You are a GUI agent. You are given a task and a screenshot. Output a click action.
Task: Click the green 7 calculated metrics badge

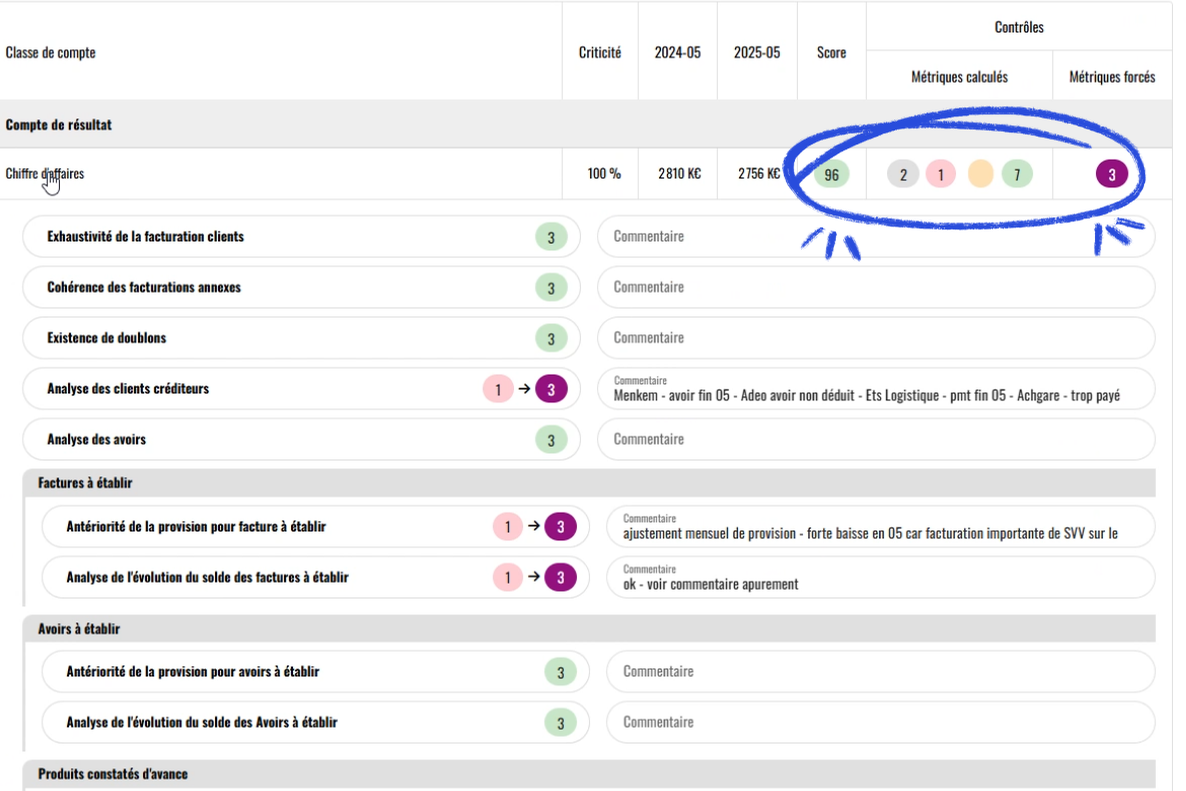click(x=1018, y=173)
